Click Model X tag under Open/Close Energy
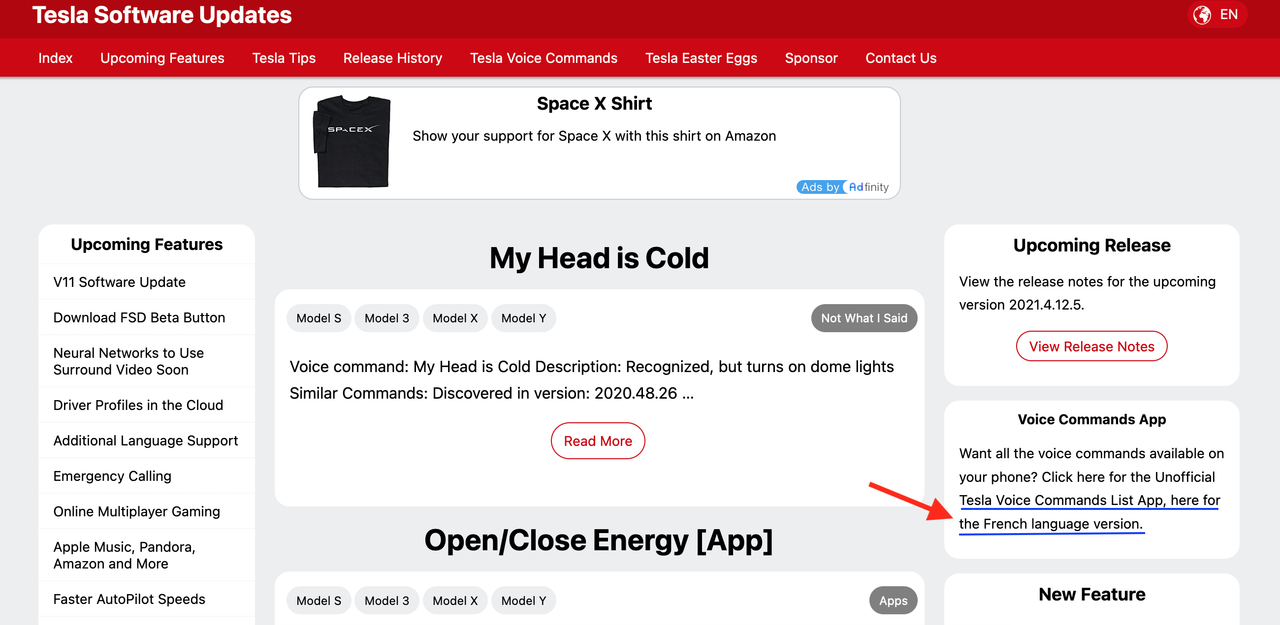1280x625 pixels. click(455, 600)
